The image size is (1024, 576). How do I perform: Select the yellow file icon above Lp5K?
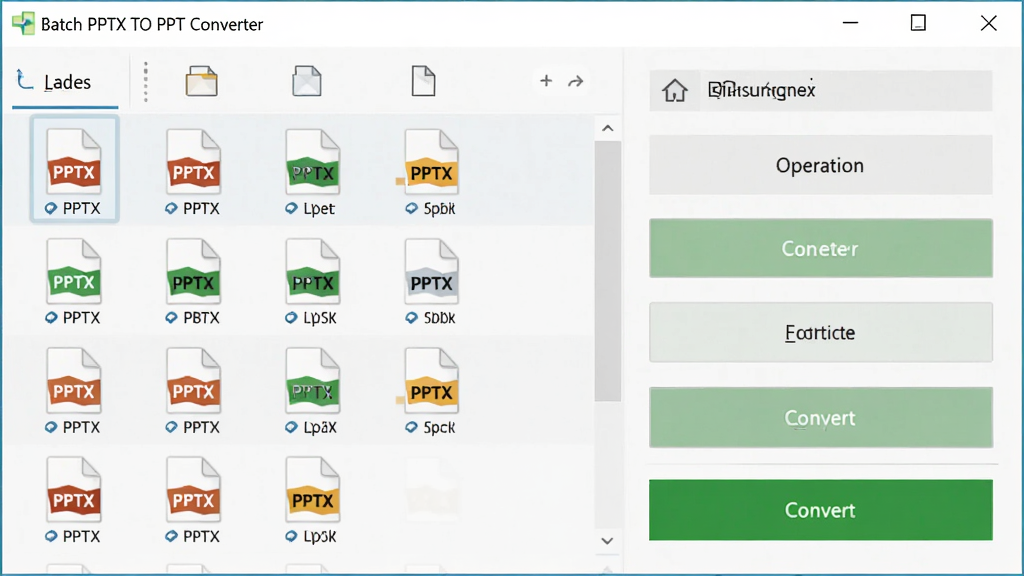click(x=313, y=490)
